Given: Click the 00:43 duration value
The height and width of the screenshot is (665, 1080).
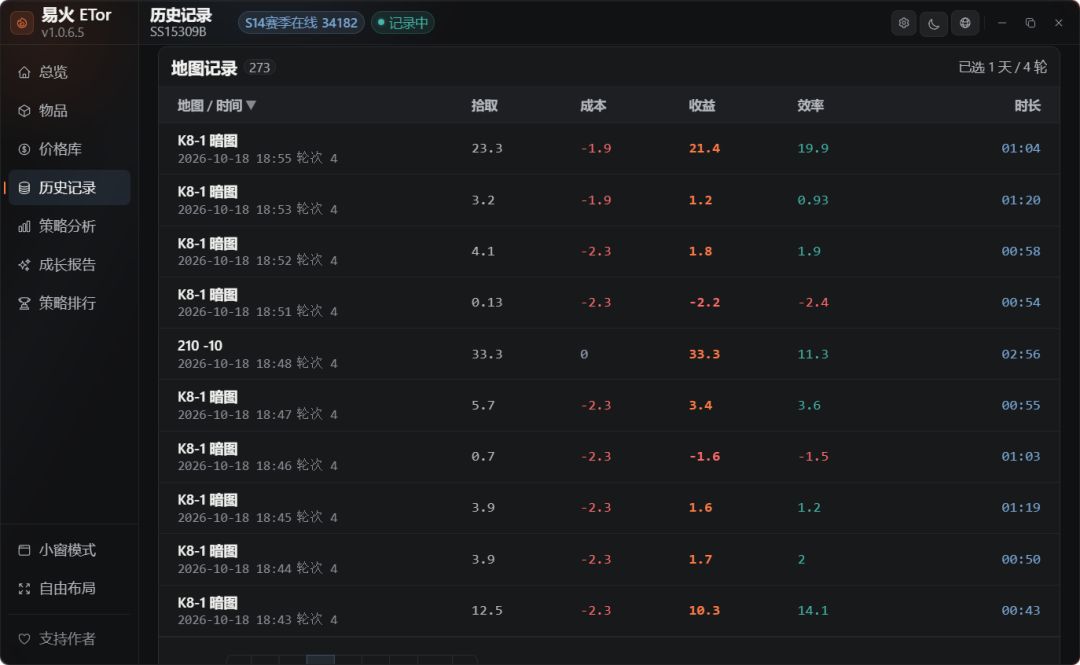Looking at the screenshot, I should tap(1021, 610).
